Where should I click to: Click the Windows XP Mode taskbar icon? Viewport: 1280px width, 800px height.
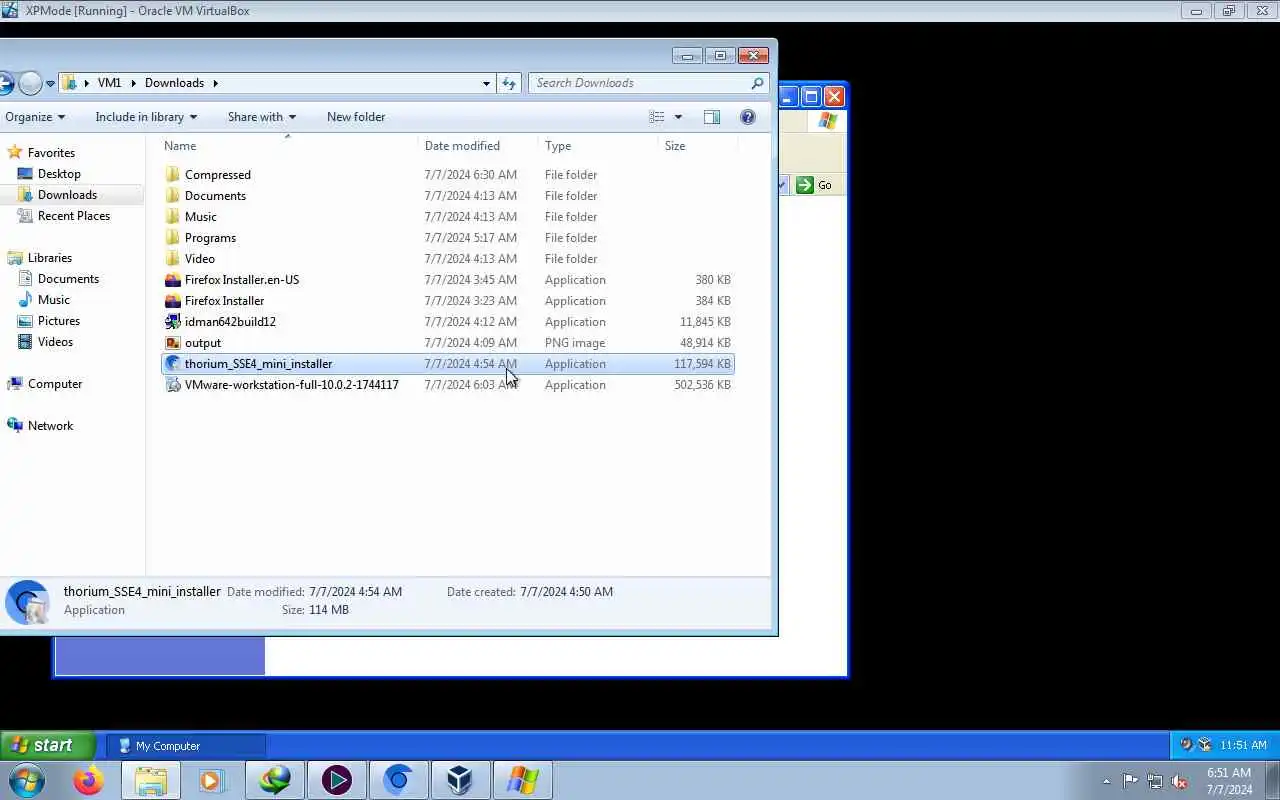(x=522, y=780)
